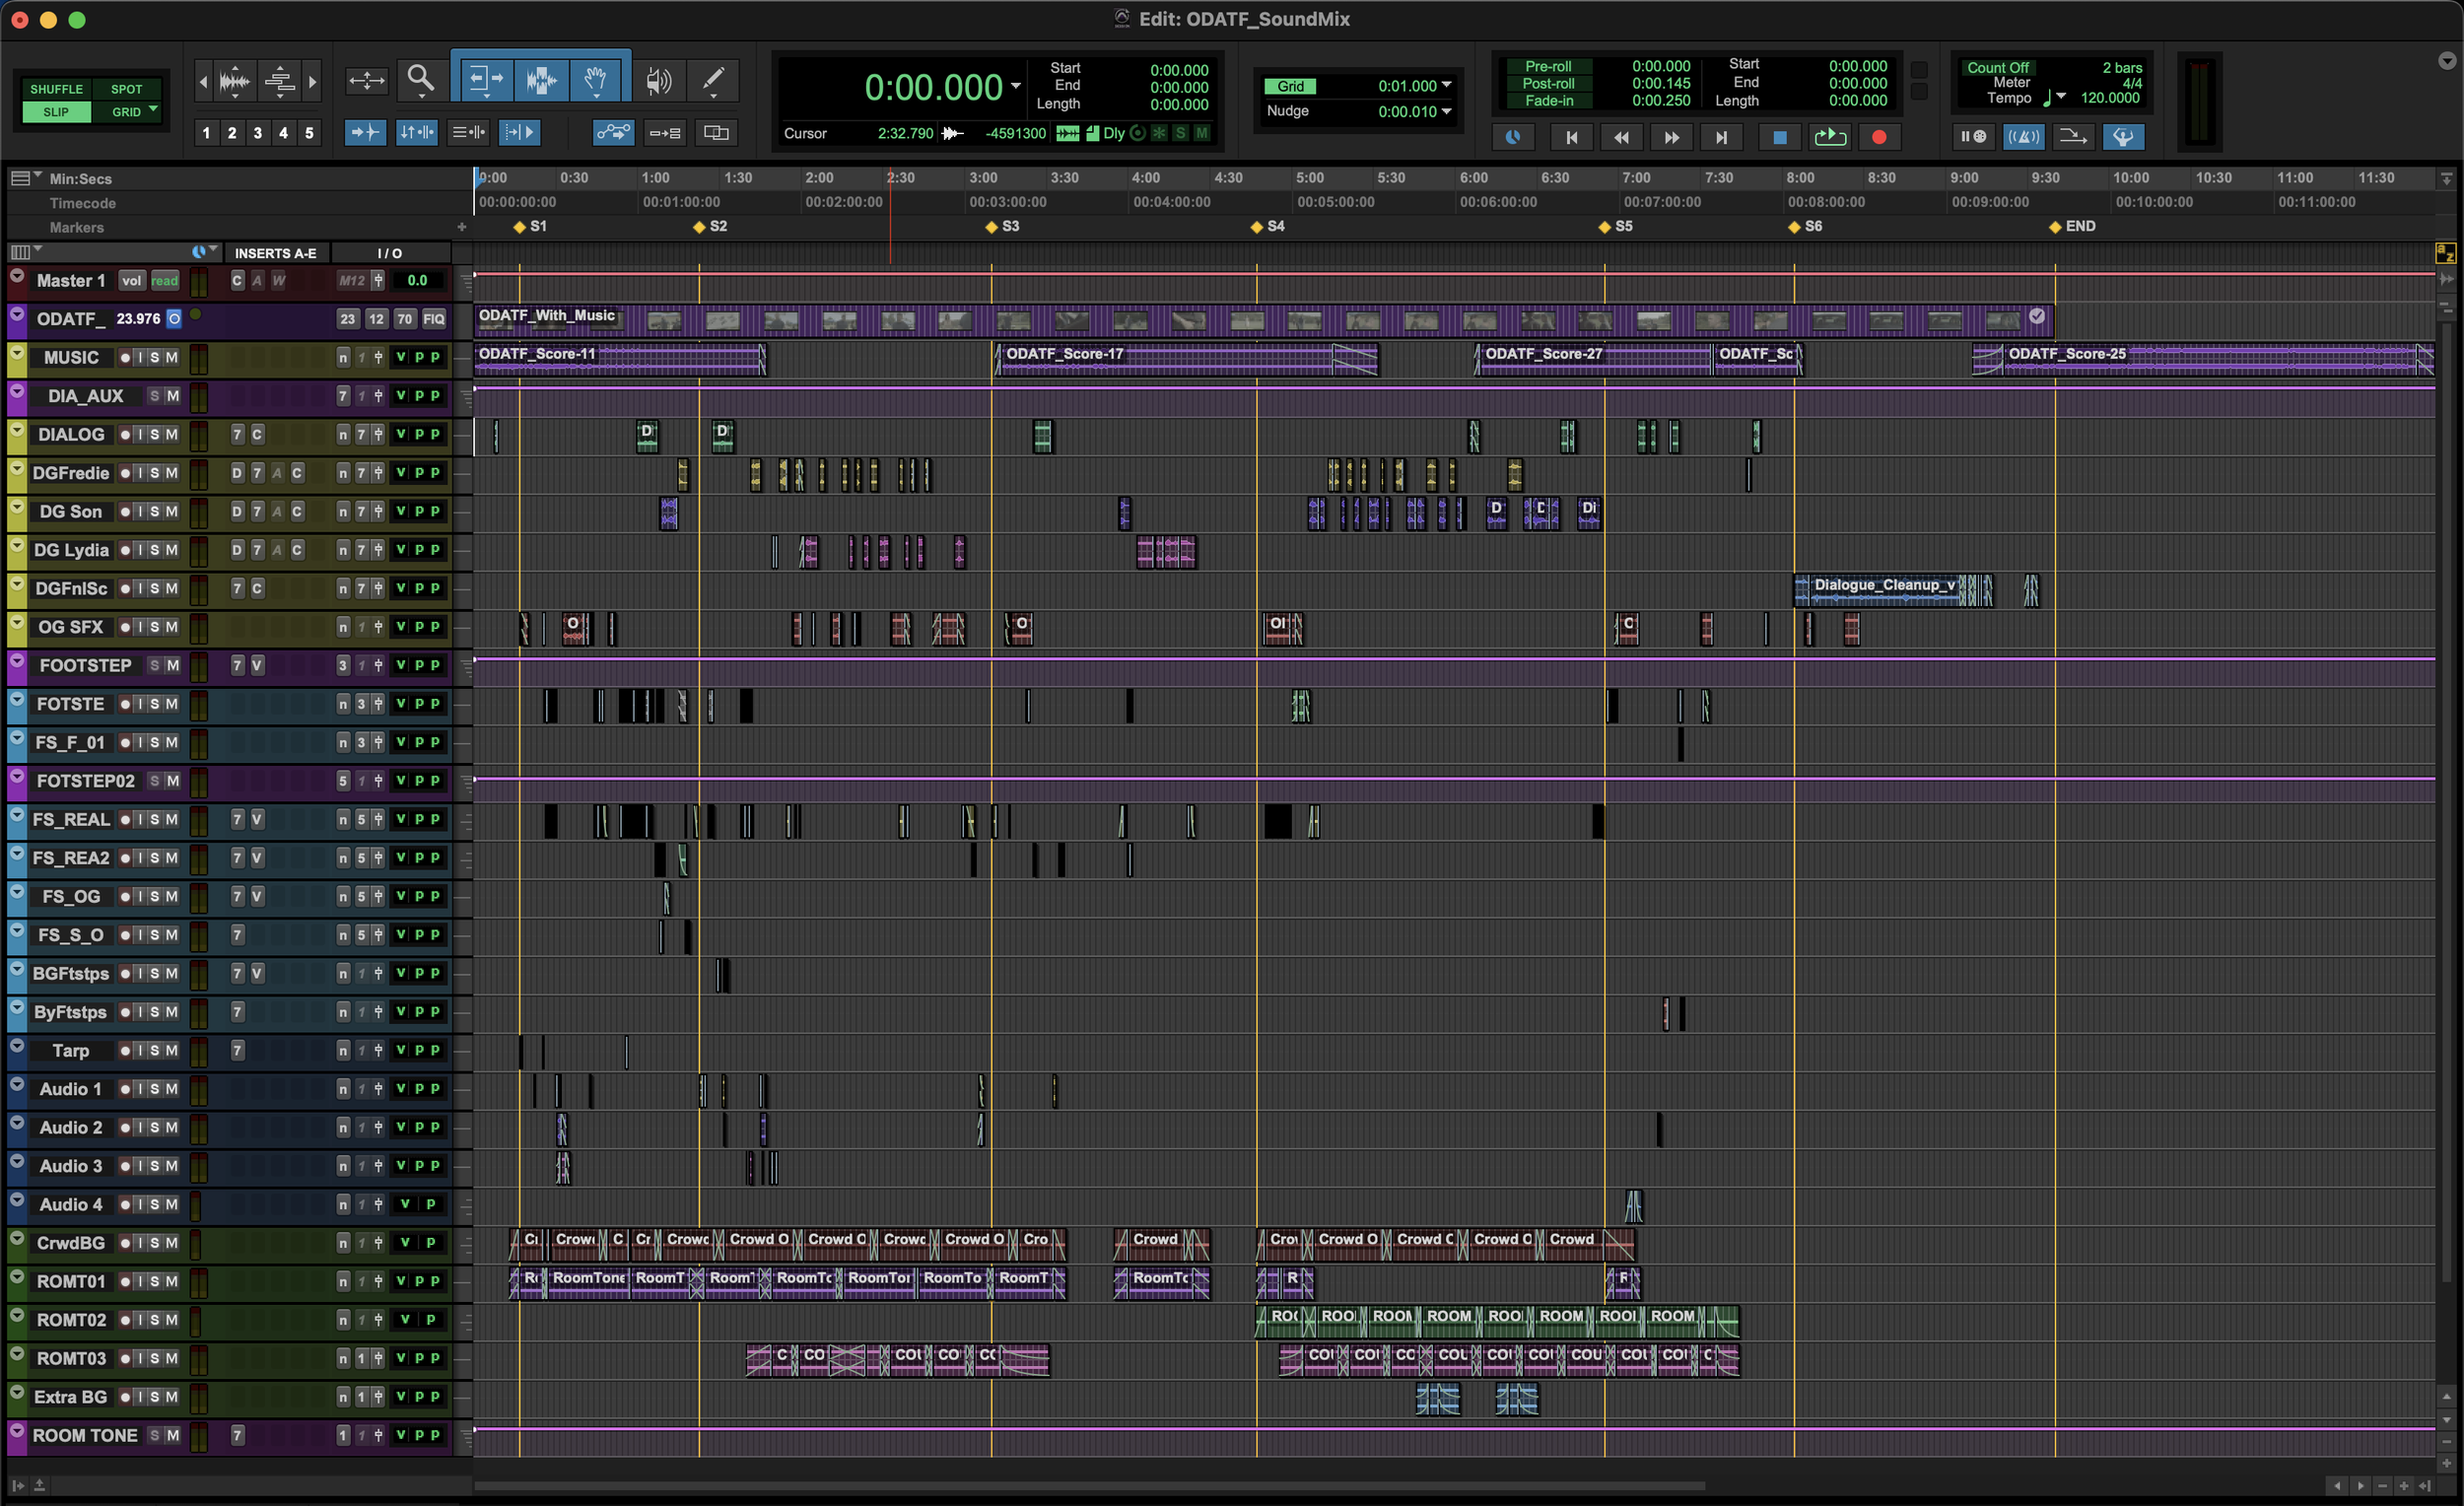This screenshot has width=2464, height=1506.
Task: Switch to Shuffle edit mode
Action: coord(56,89)
